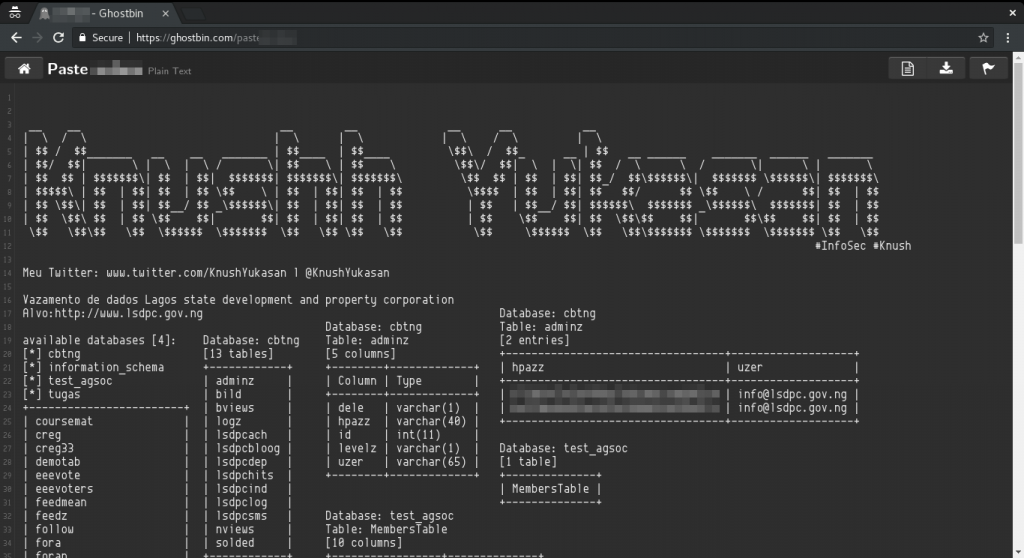
Task: Click the Twitter URL text line
Action: 206,272
